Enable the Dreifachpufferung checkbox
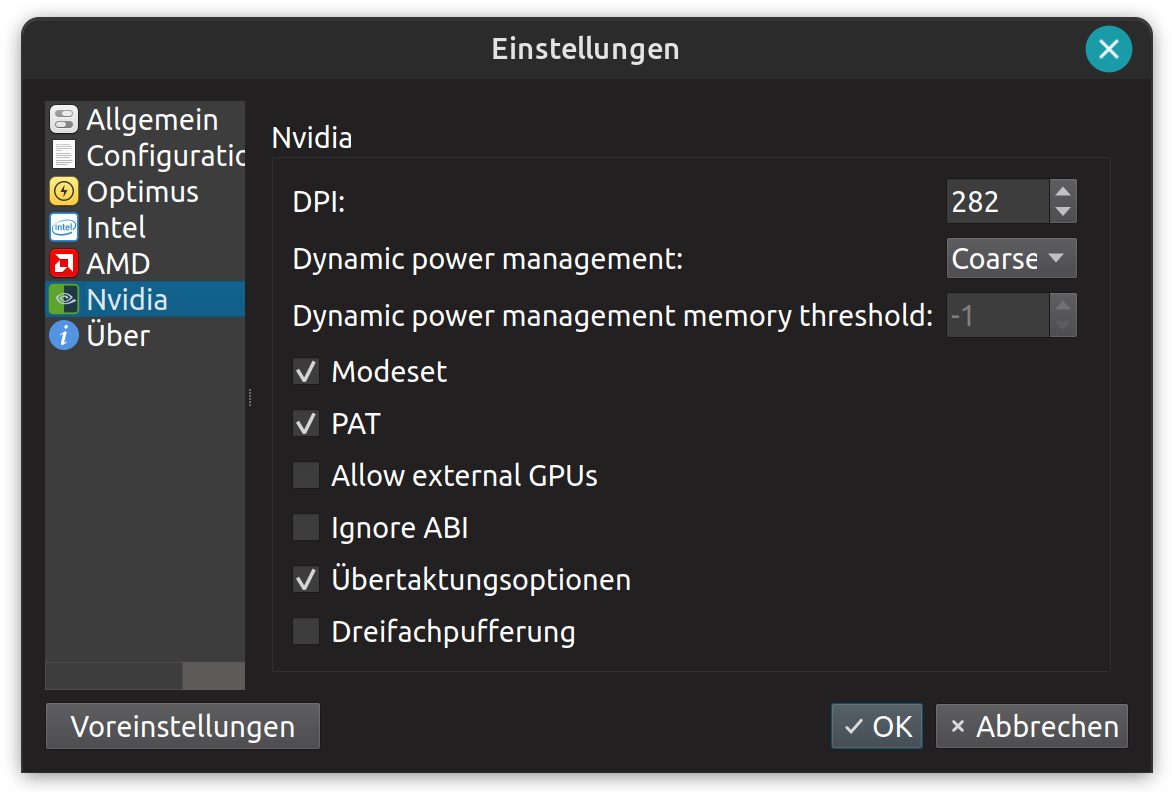 pos(306,632)
